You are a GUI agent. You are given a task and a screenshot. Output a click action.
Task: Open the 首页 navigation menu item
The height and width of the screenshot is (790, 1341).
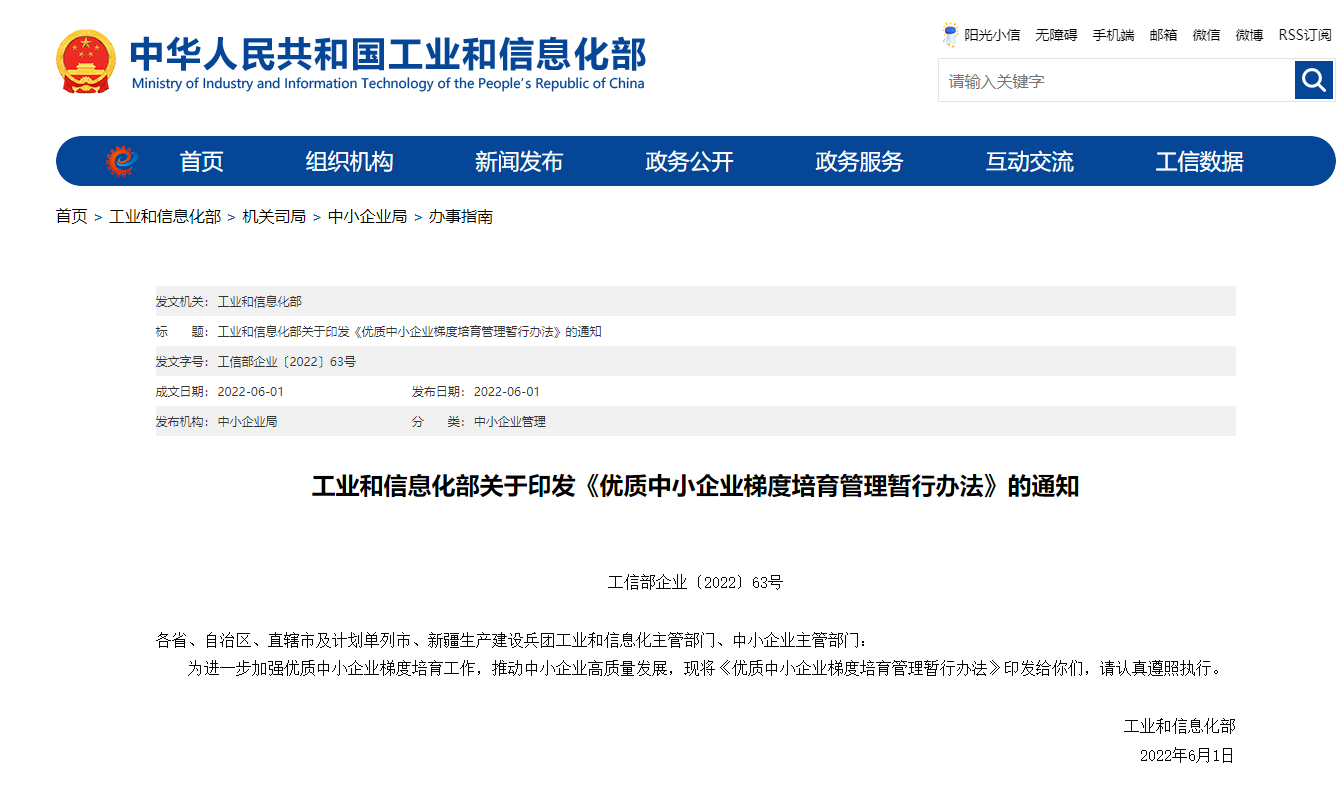[201, 162]
